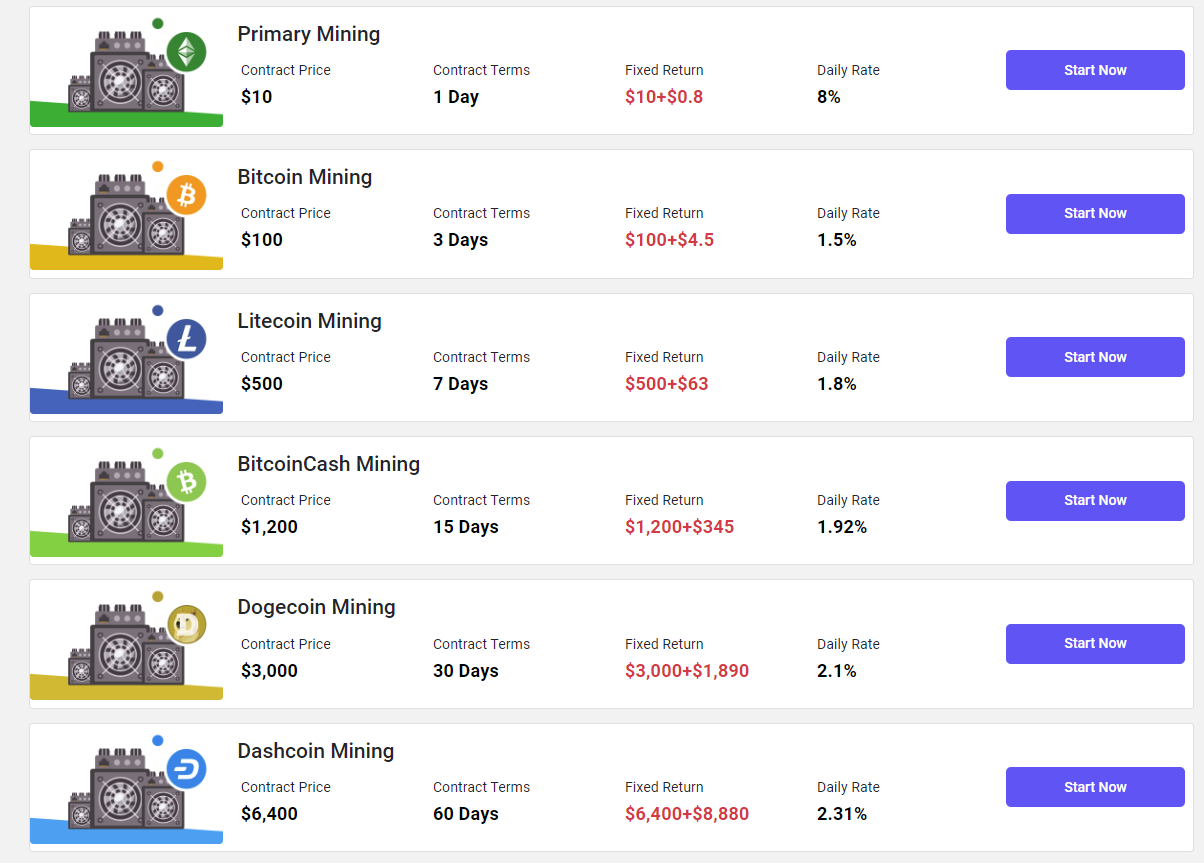Start Now on the BitcoinCash Mining contract
This screenshot has width=1204, height=863.
pos(1094,500)
